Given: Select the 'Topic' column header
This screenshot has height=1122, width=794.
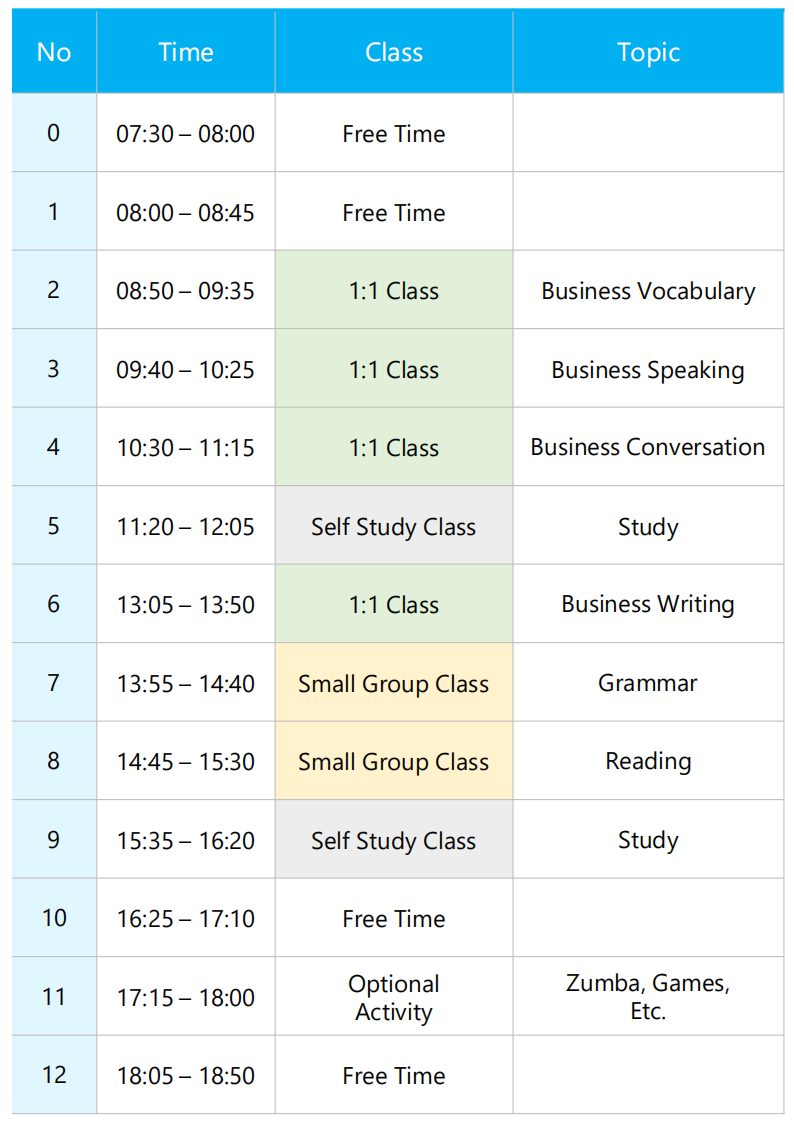Looking at the screenshot, I should tap(648, 52).
